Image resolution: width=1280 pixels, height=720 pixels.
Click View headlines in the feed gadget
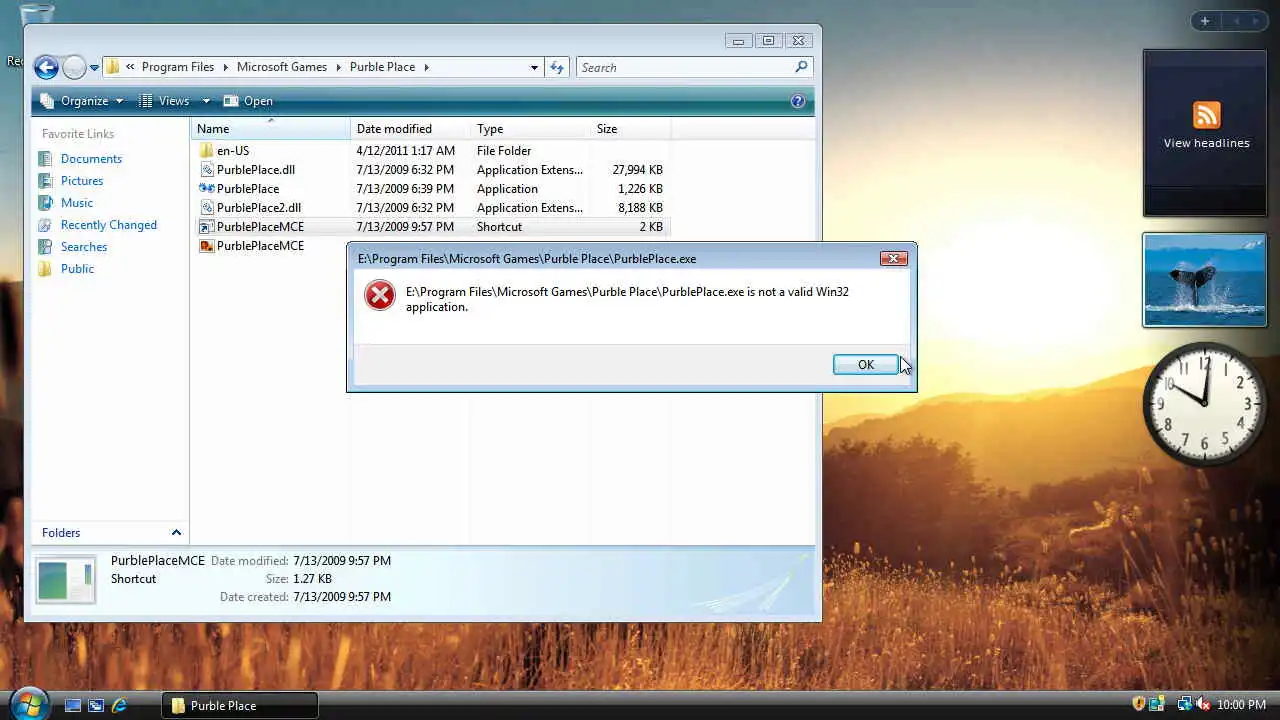coord(1206,143)
